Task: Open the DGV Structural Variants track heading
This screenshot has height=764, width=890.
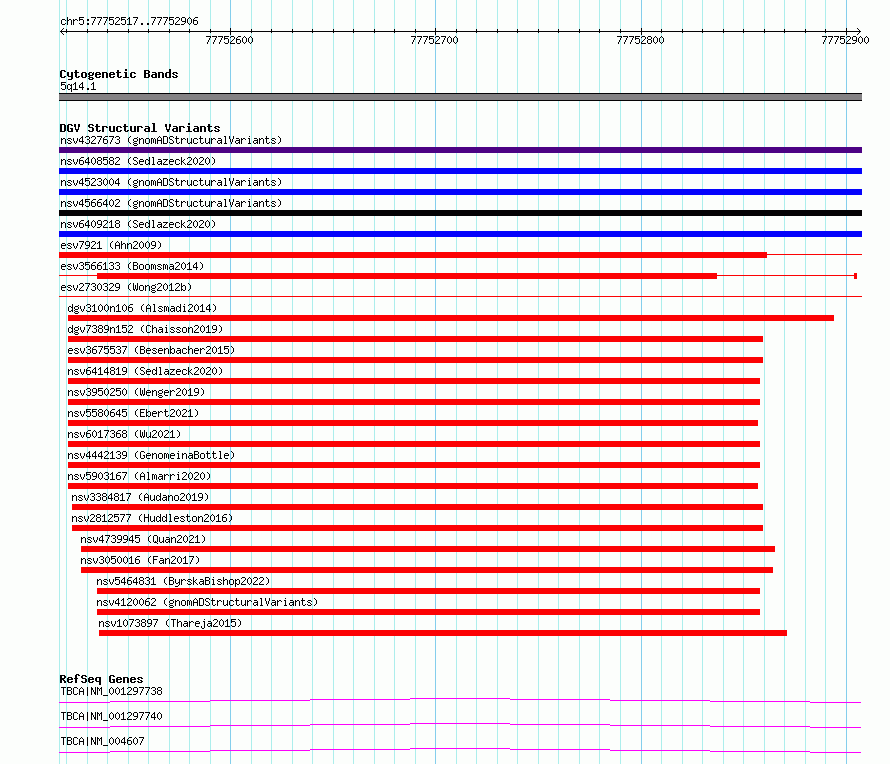Action: (x=140, y=128)
